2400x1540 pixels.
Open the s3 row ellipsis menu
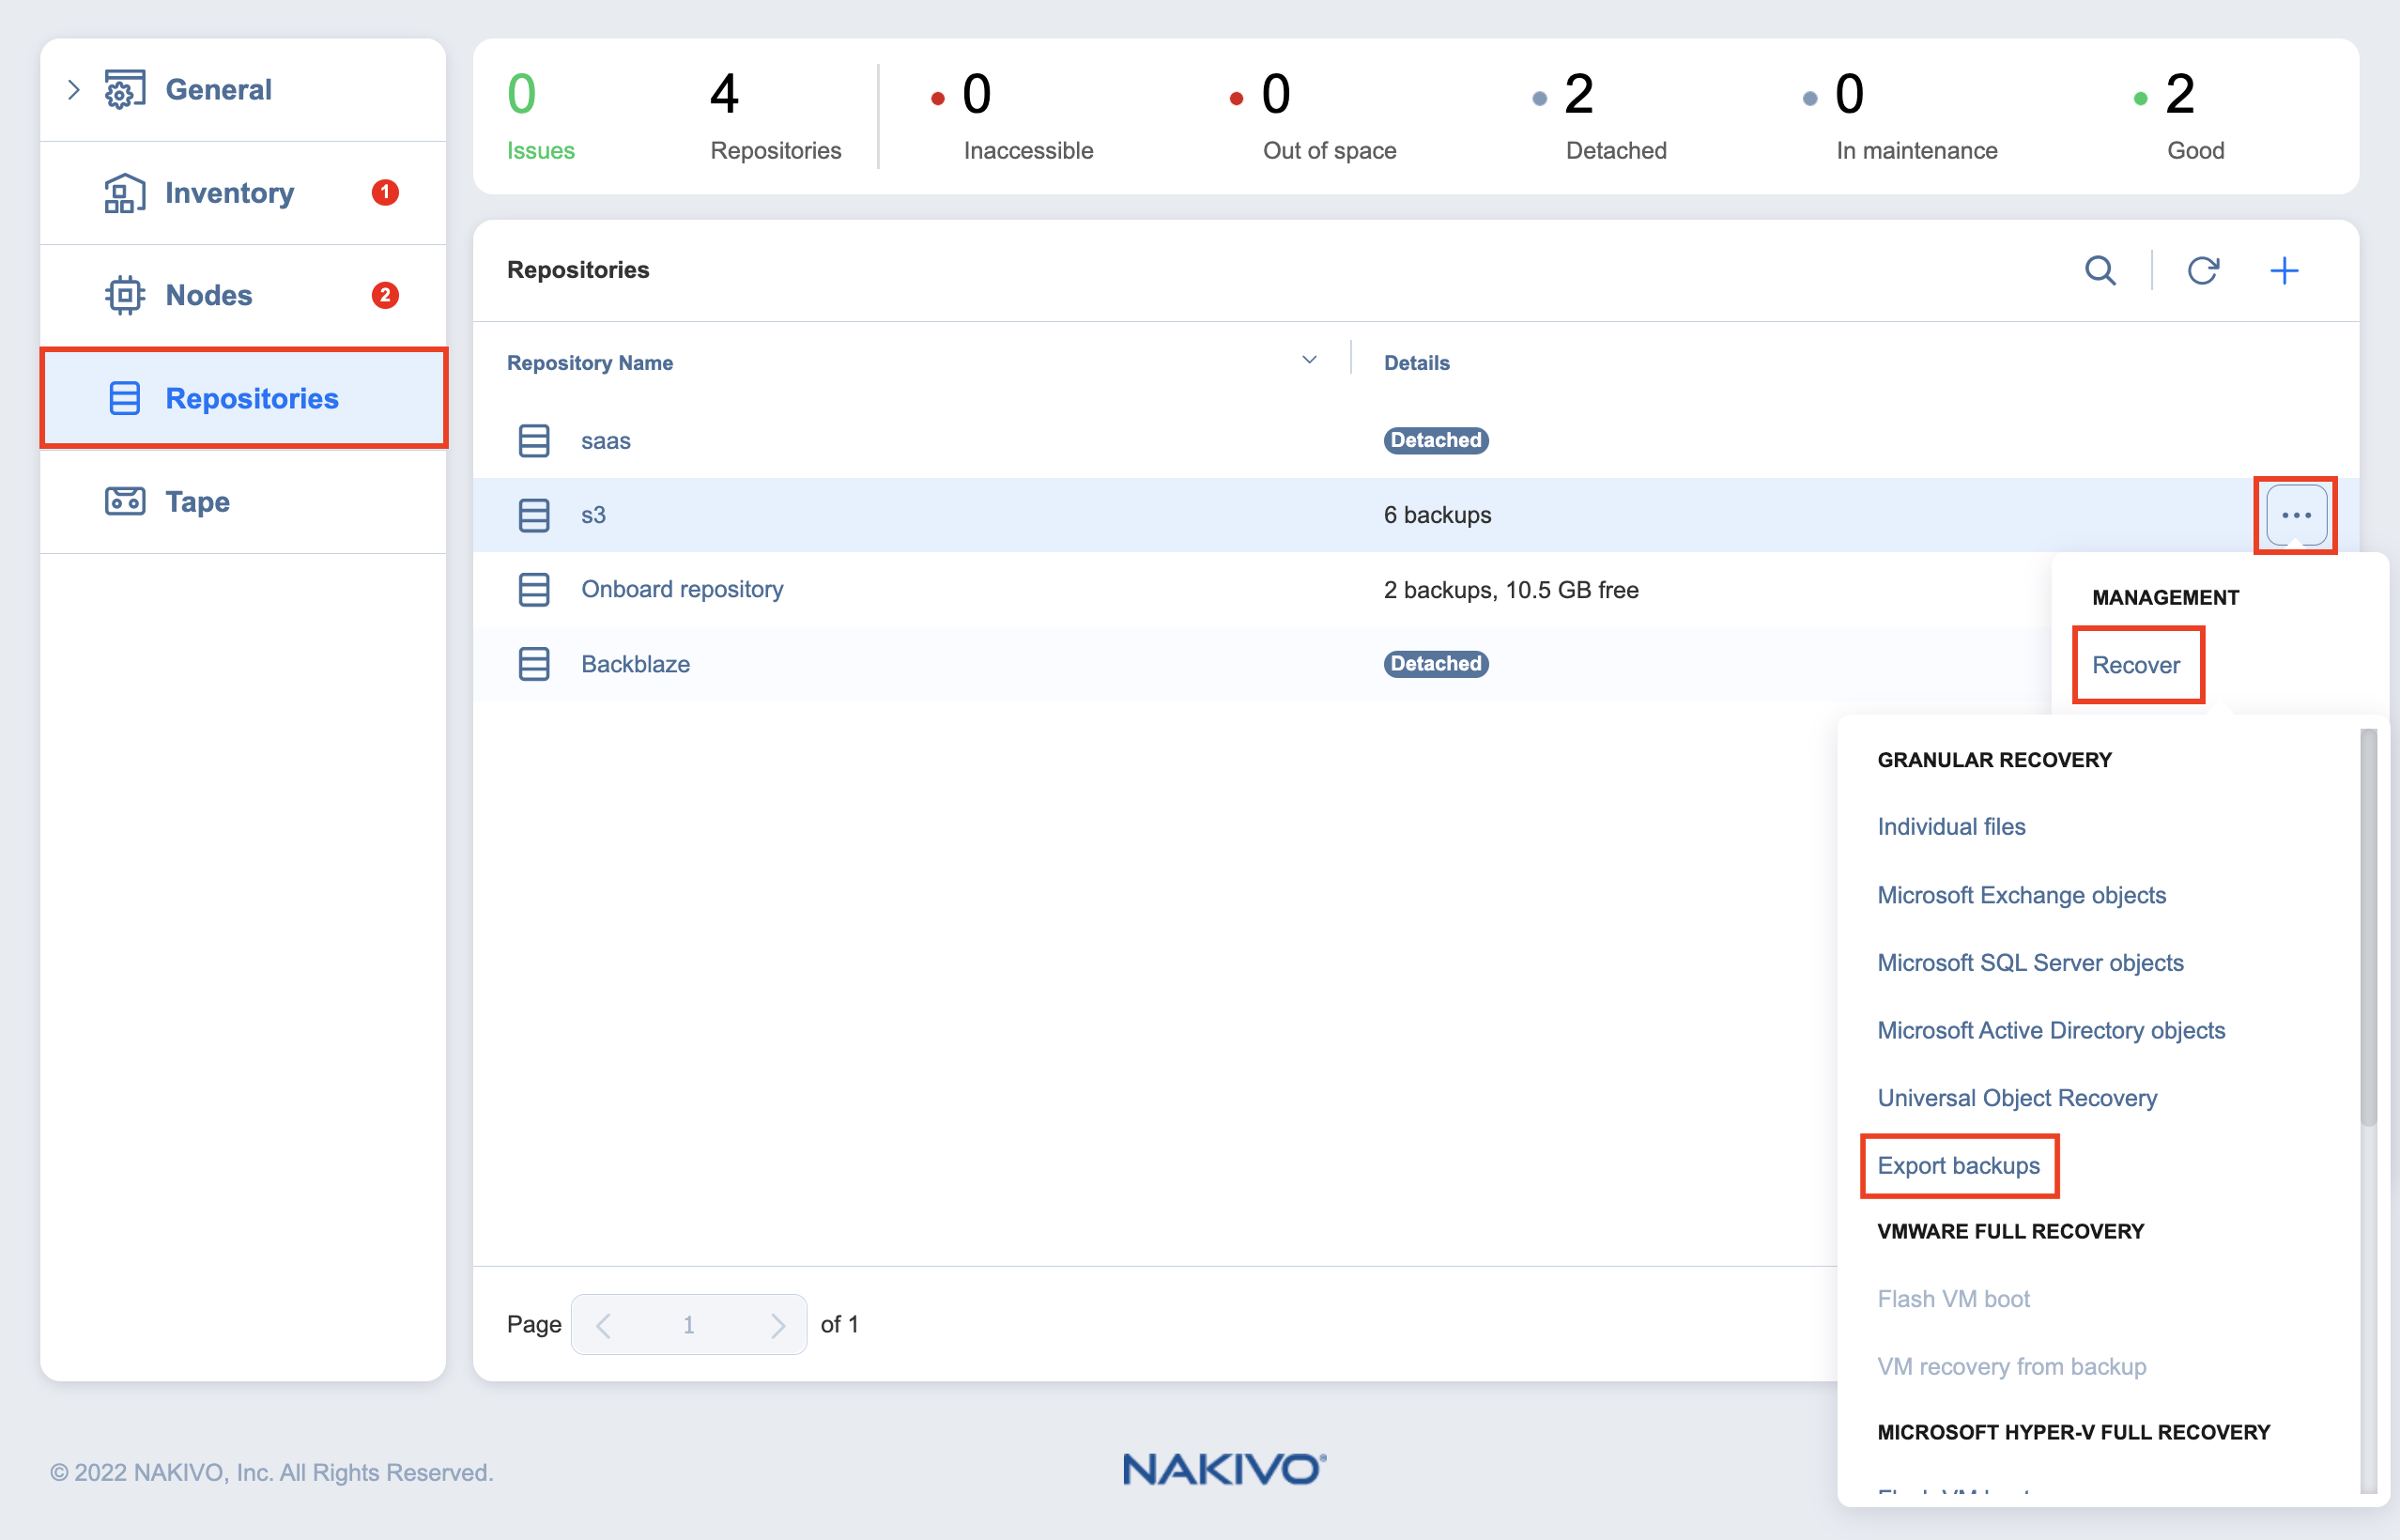tap(2296, 515)
